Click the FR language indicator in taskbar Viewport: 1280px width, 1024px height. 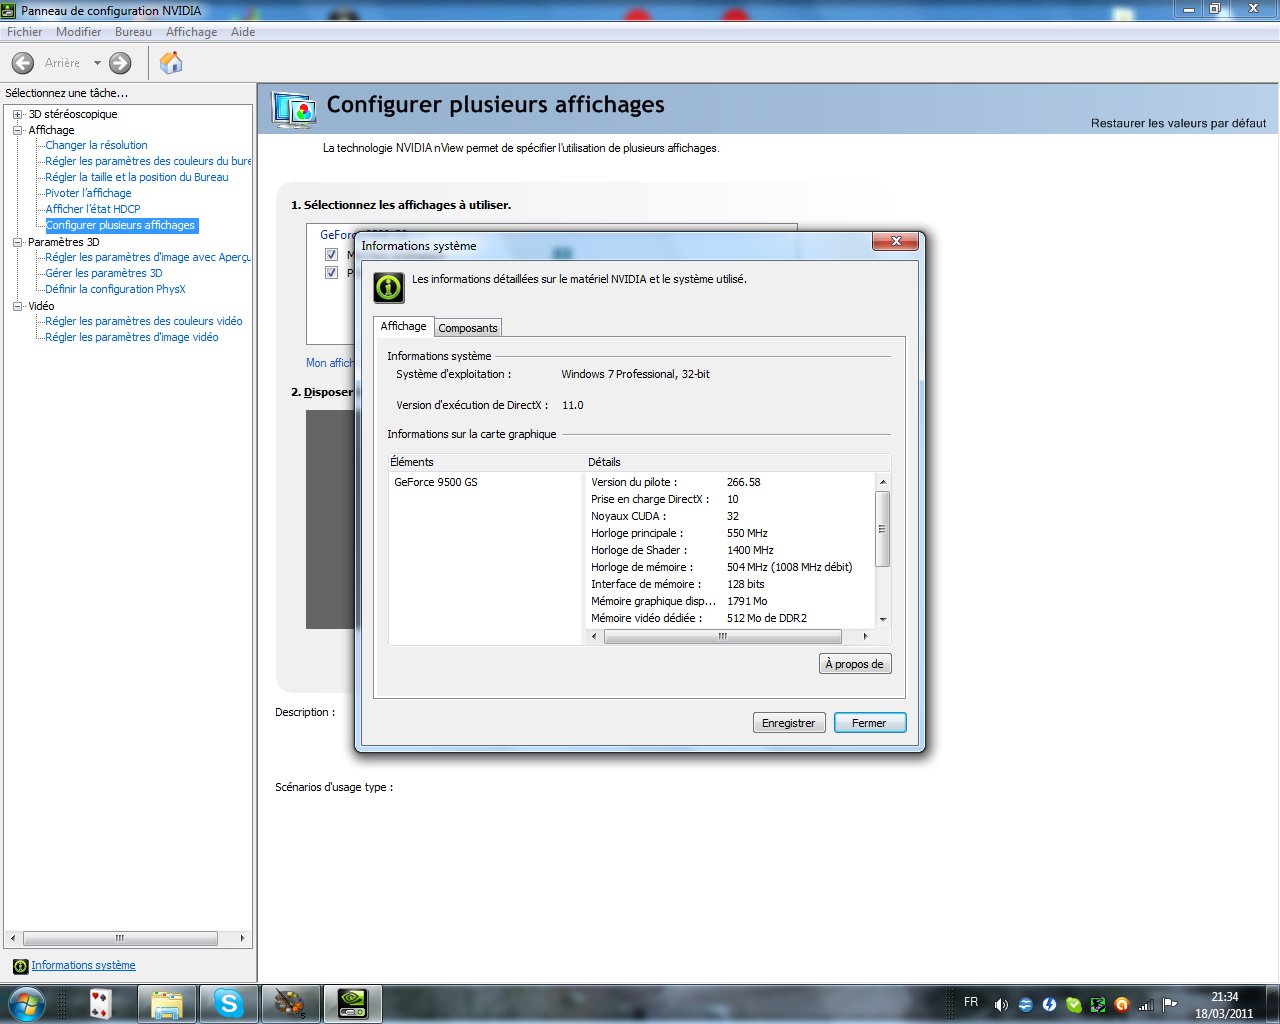(971, 1002)
